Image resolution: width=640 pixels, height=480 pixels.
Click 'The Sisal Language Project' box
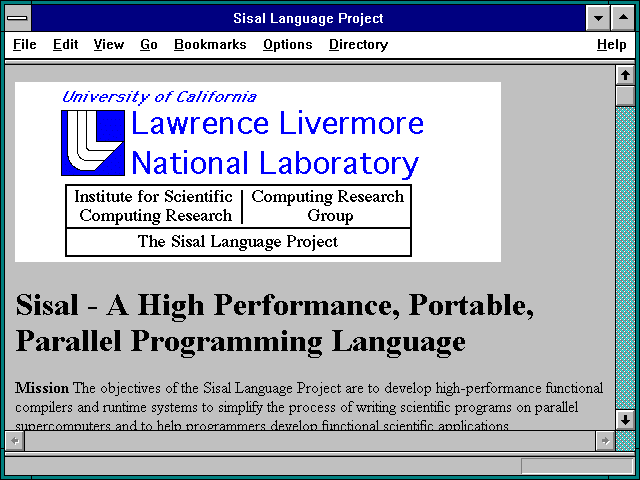238,242
